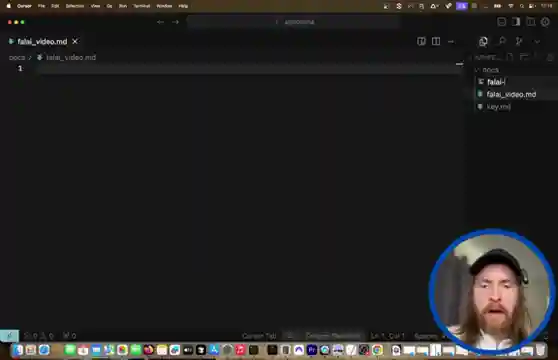Open Google Chrome from the Dock
The image size is (558, 360).
point(377,350)
